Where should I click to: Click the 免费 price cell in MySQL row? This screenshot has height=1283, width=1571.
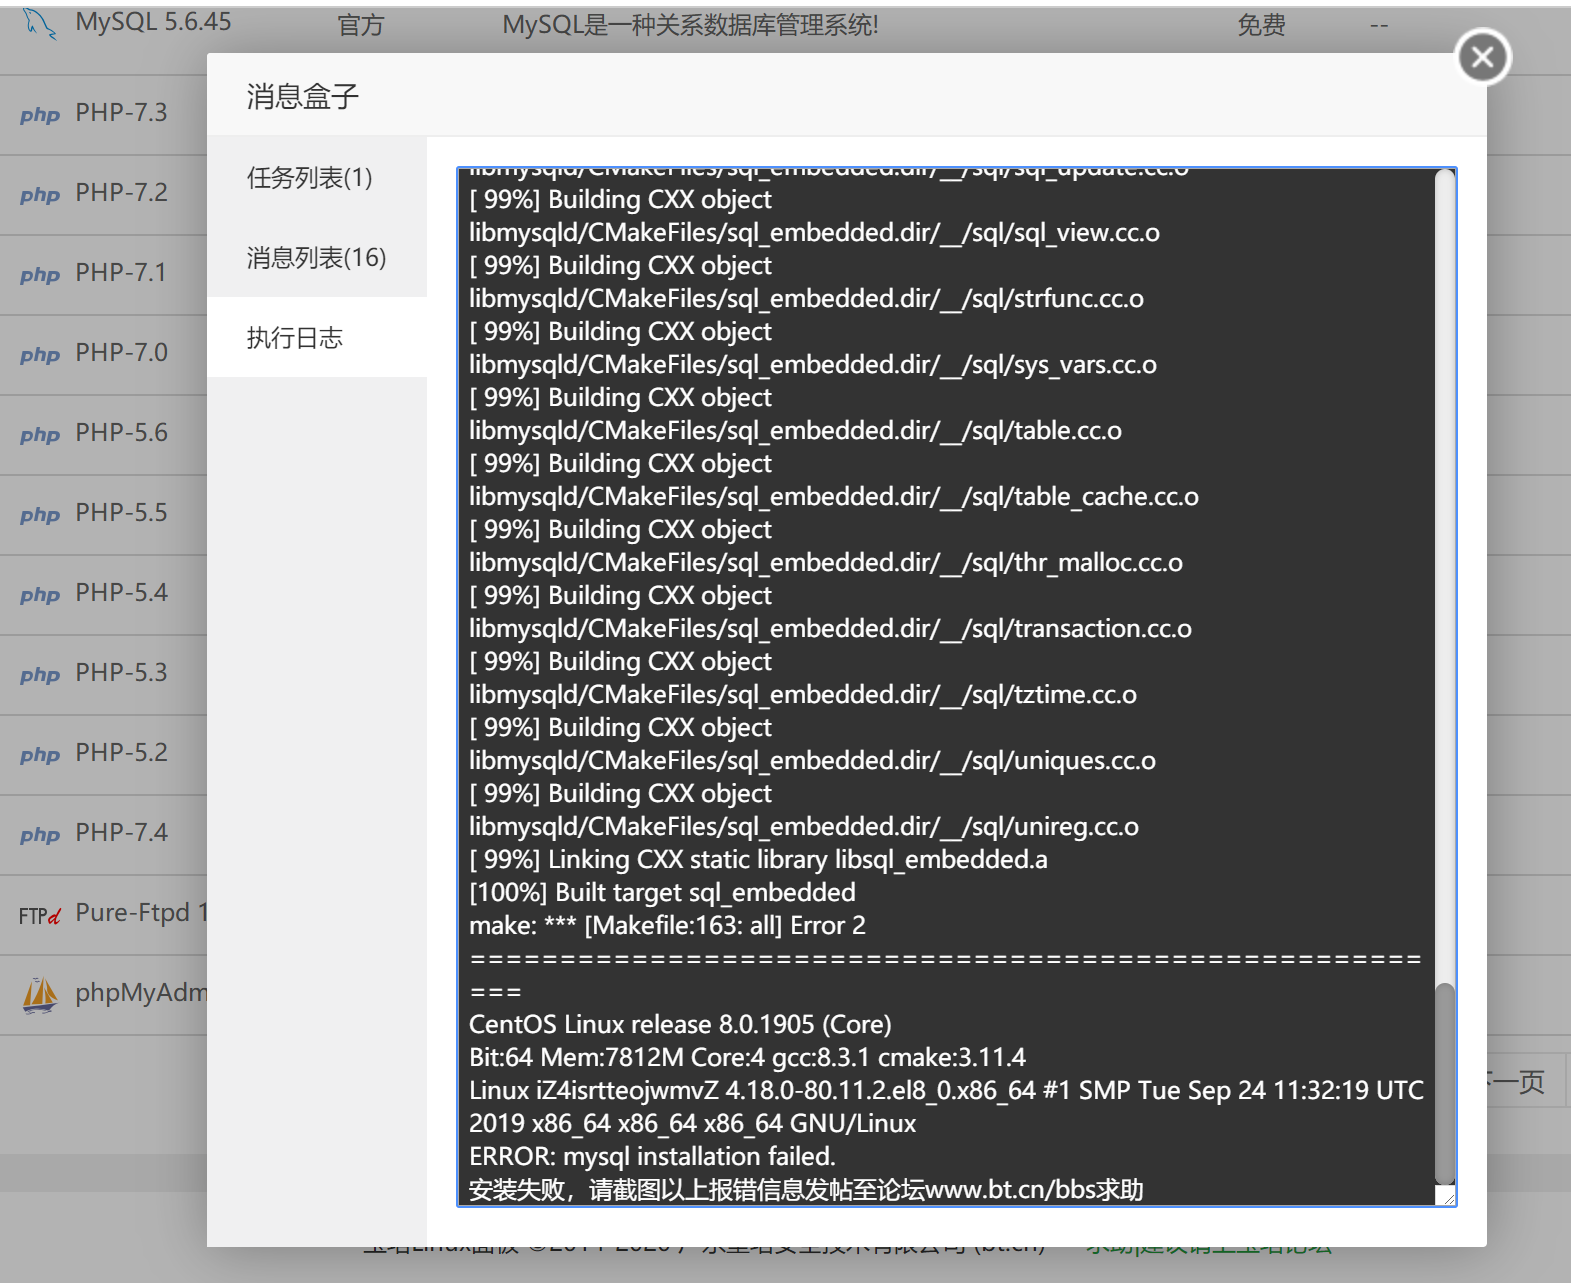click(x=1262, y=25)
